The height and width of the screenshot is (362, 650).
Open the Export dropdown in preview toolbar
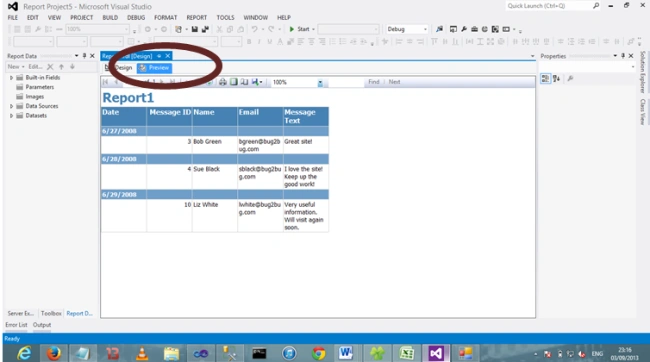pos(257,82)
